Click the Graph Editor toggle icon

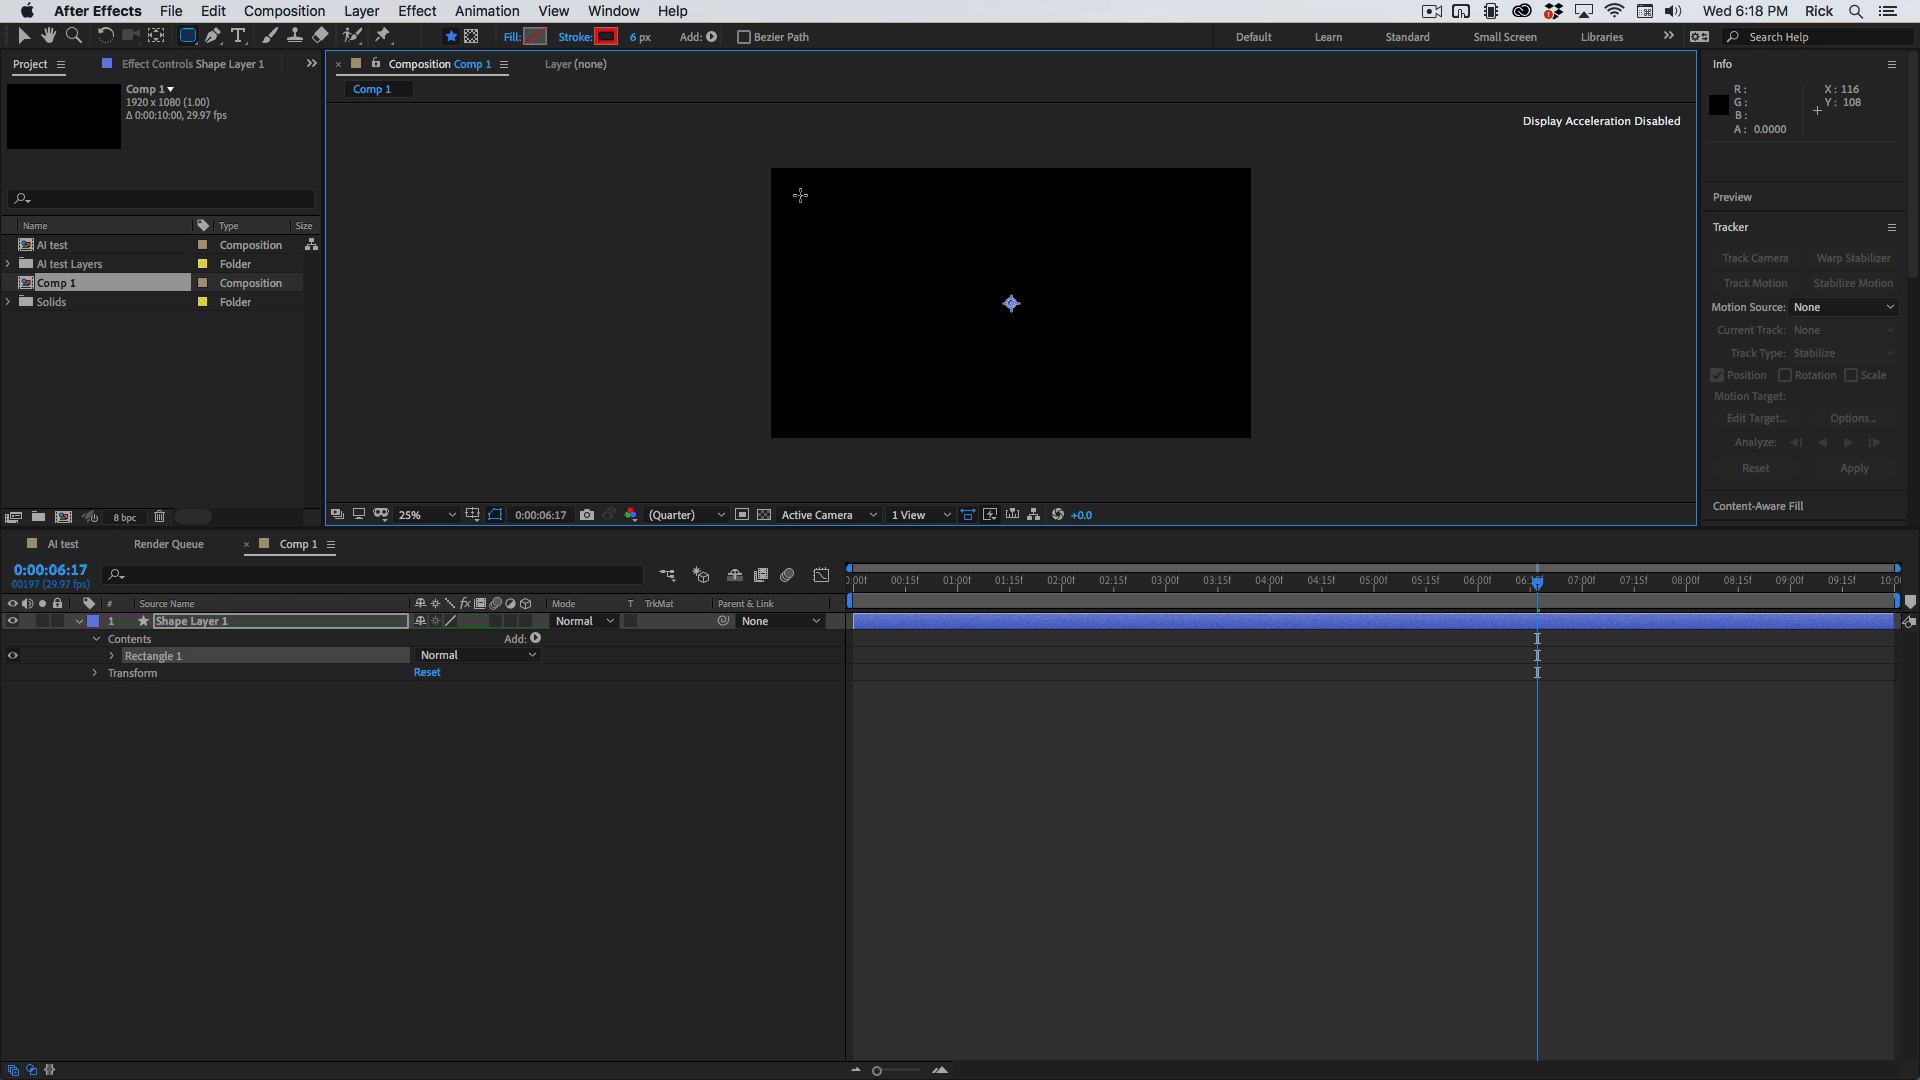[820, 574]
